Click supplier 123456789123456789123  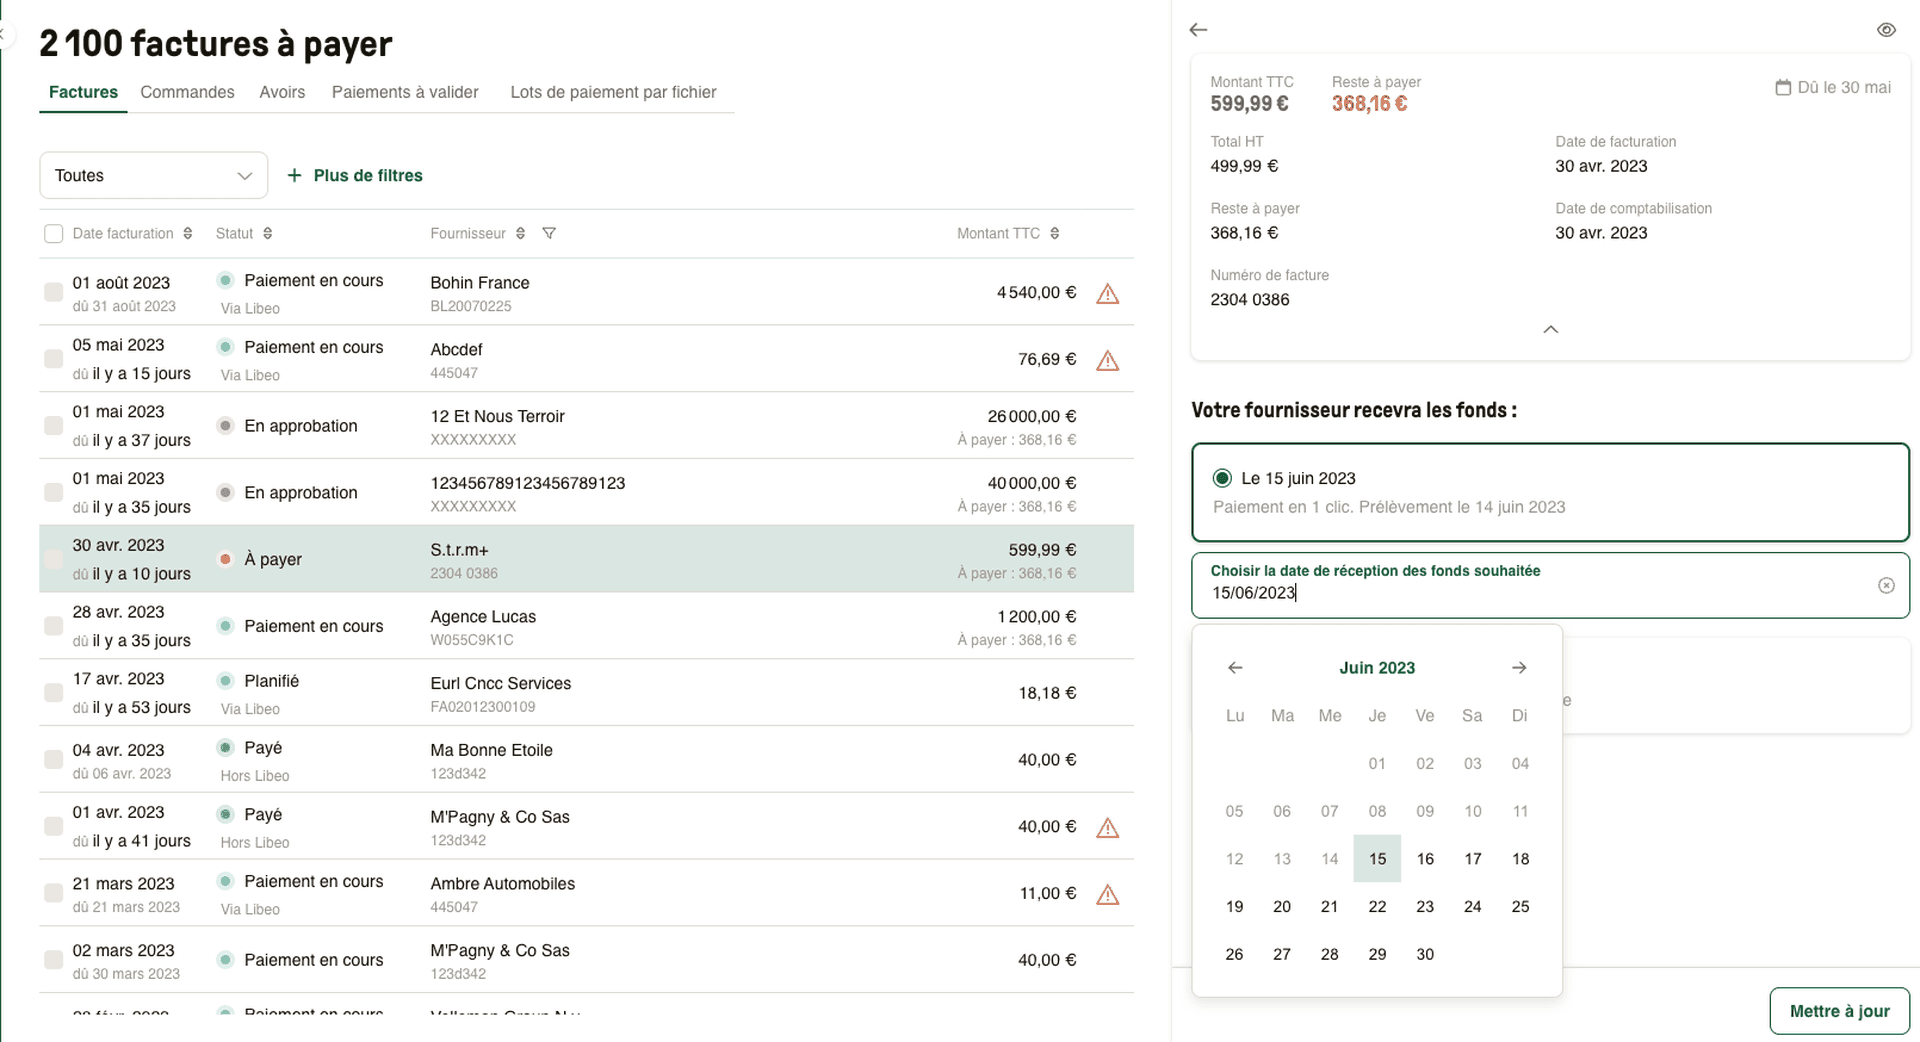pyautogui.click(x=527, y=483)
